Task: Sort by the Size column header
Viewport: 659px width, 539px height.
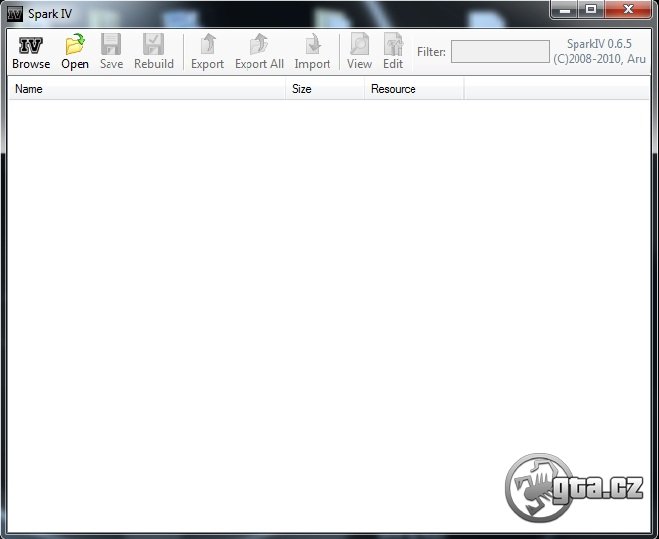Action: pyautogui.click(x=324, y=89)
